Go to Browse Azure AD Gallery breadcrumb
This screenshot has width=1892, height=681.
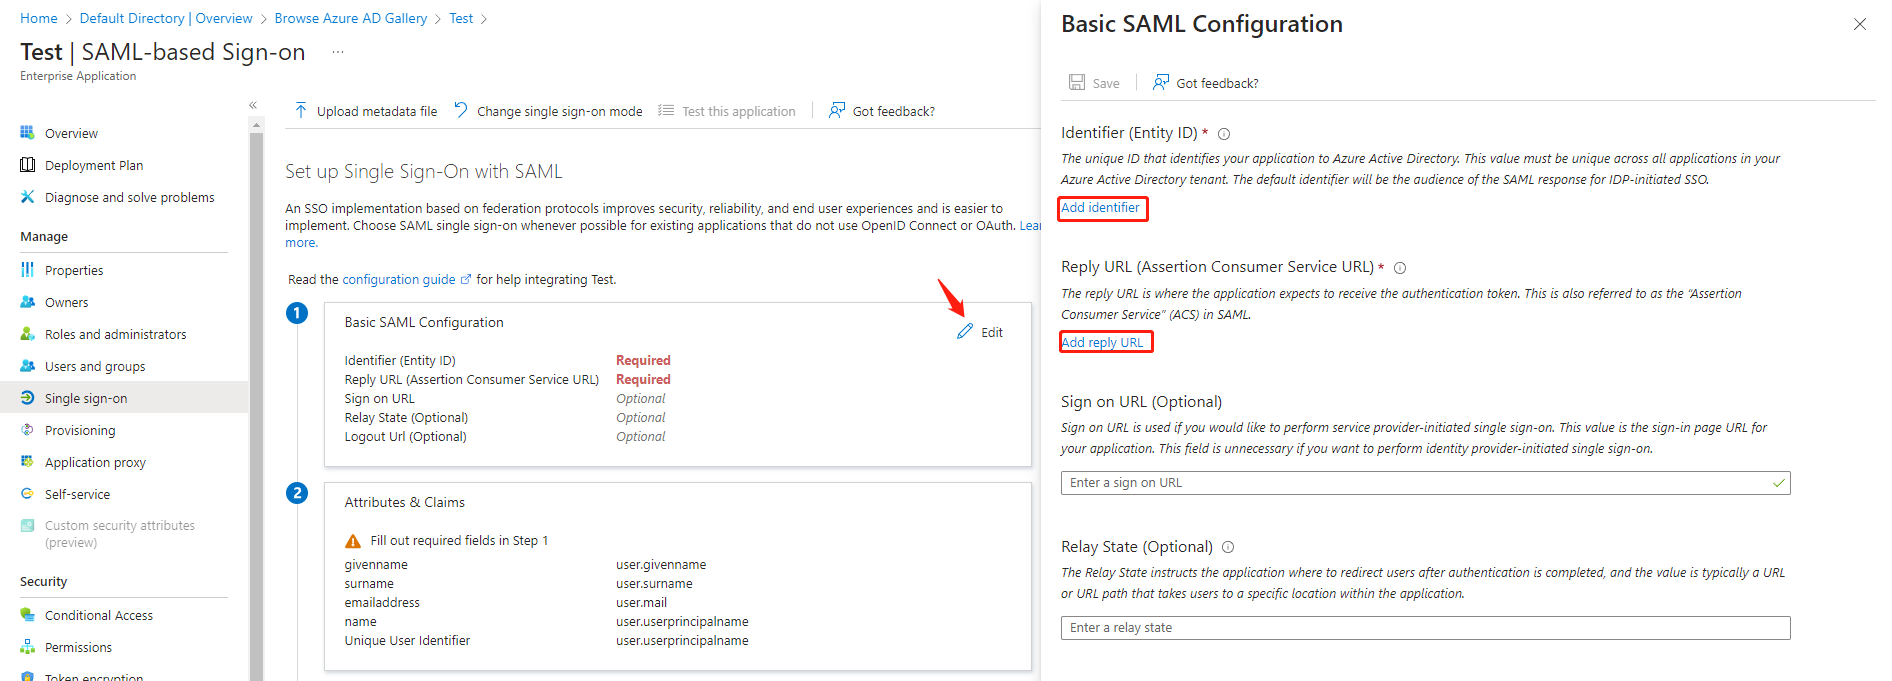(x=350, y=17)
